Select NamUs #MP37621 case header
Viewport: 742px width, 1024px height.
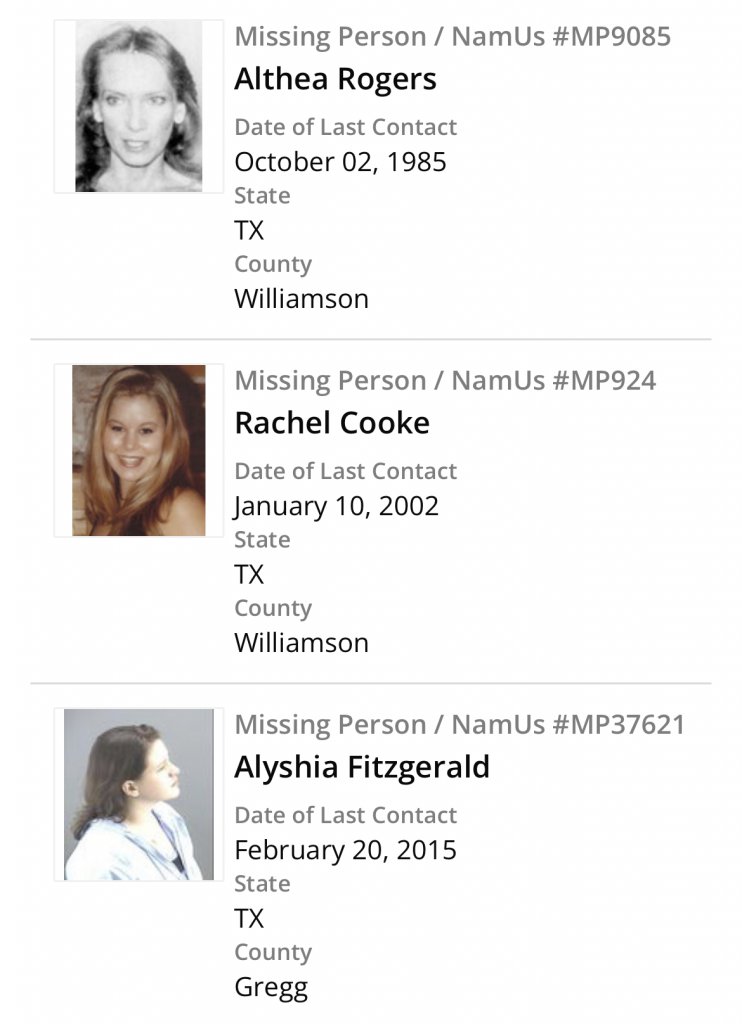pyautogui.click(x=460, y=725)
